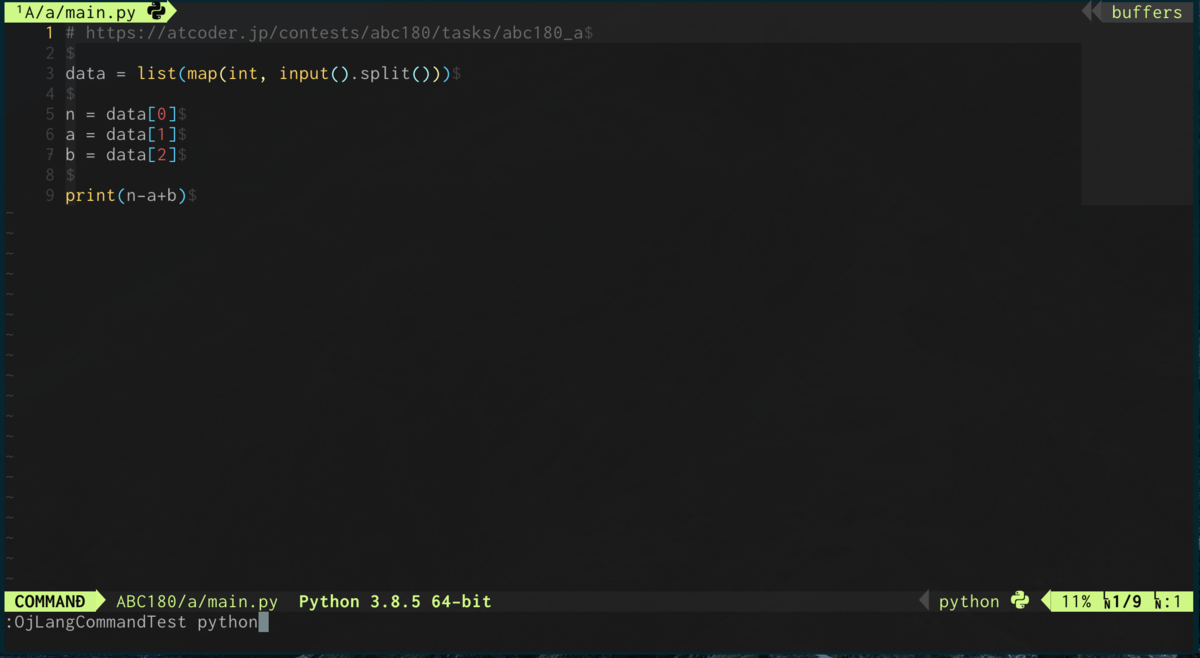1200x658 pixels.
Task: Place cursor on the data = list(map(...)) line
Action: pos(258,74)
